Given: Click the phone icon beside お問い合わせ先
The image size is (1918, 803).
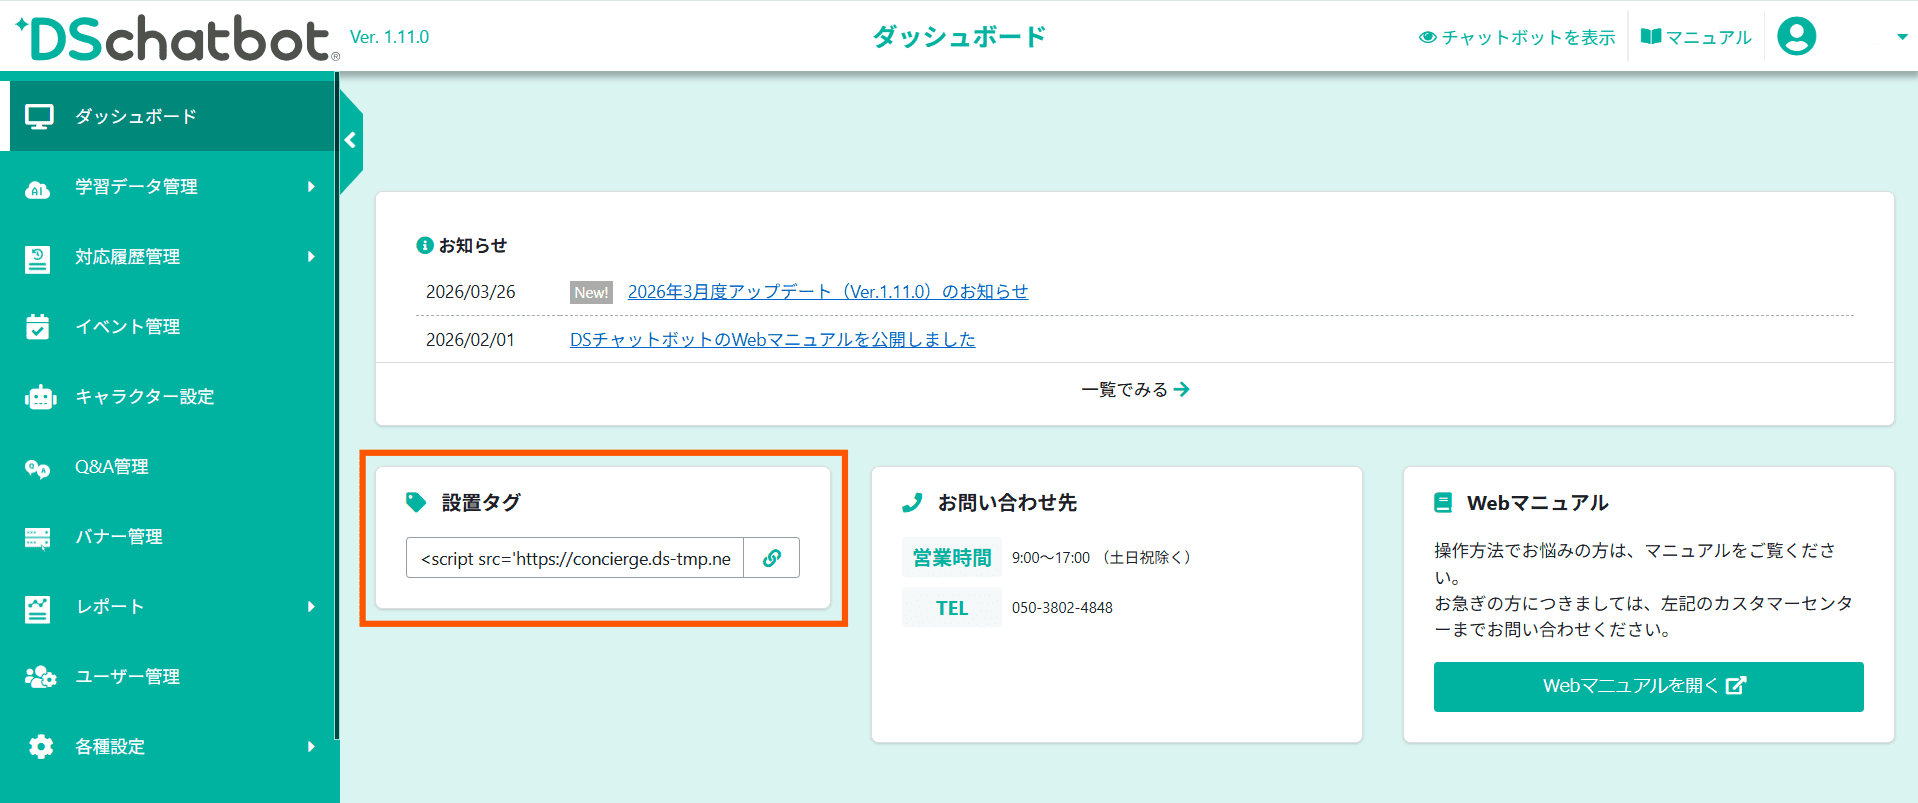Looking at the screenshot, I should pyautogui.click(x=912, y=502).
